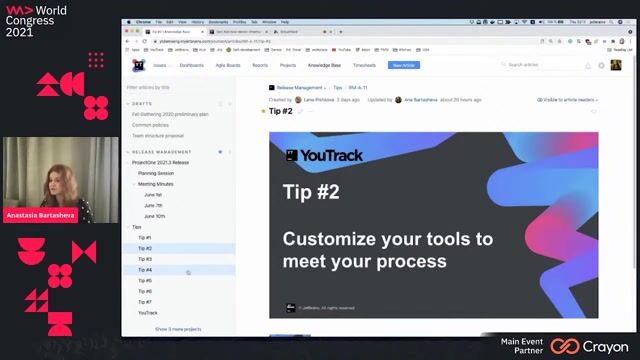Open the June 7th meeting minutes
The image size is (640, 360).
pos(153,205)
